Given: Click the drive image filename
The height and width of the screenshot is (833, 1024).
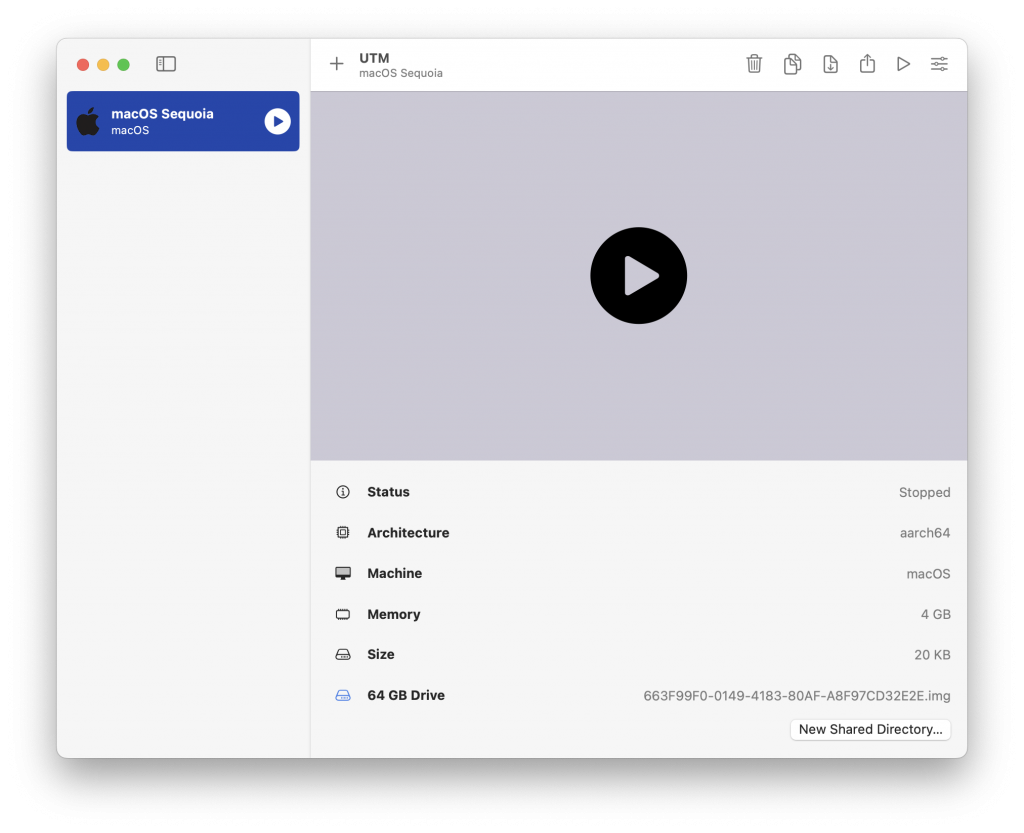Looking at the screenshot, I should [796, 695].
